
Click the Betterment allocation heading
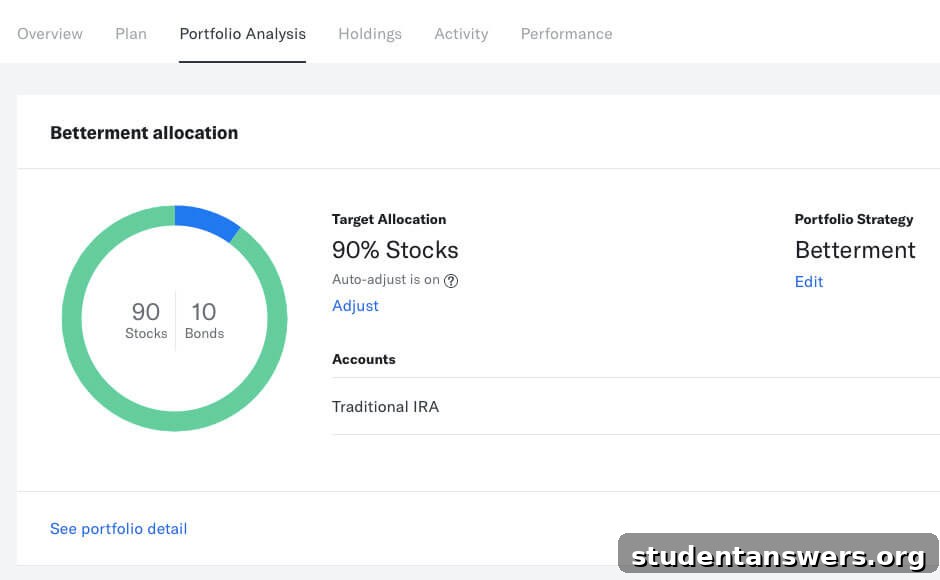point(144,133)
